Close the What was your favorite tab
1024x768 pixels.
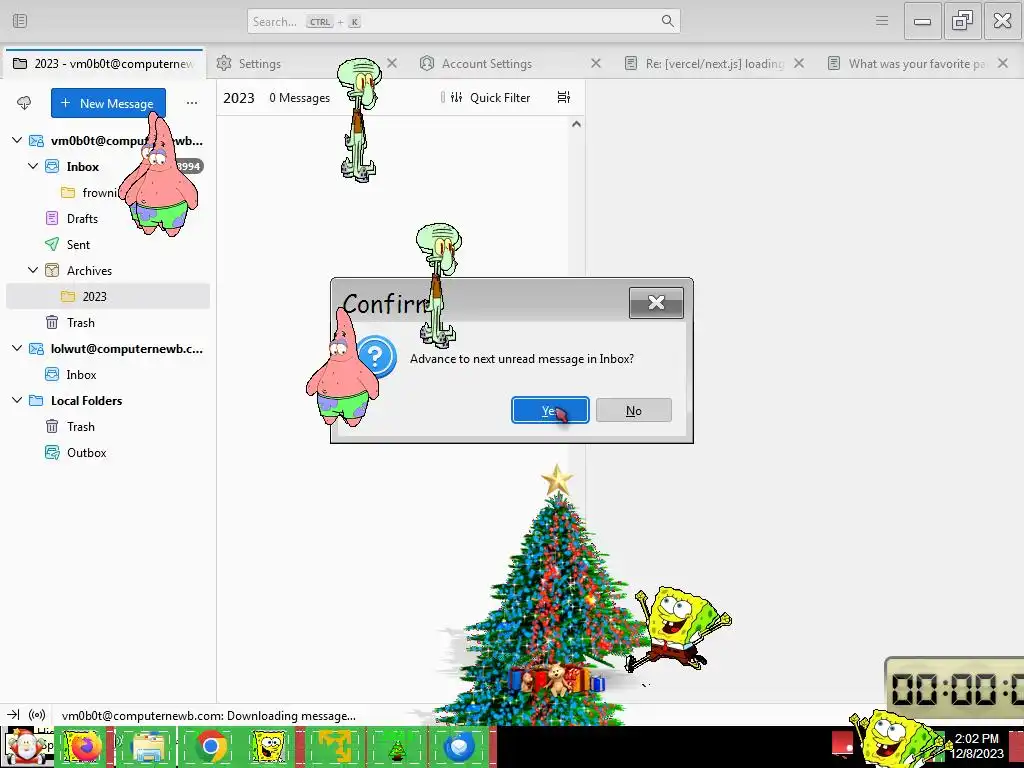pos(1003,63)
